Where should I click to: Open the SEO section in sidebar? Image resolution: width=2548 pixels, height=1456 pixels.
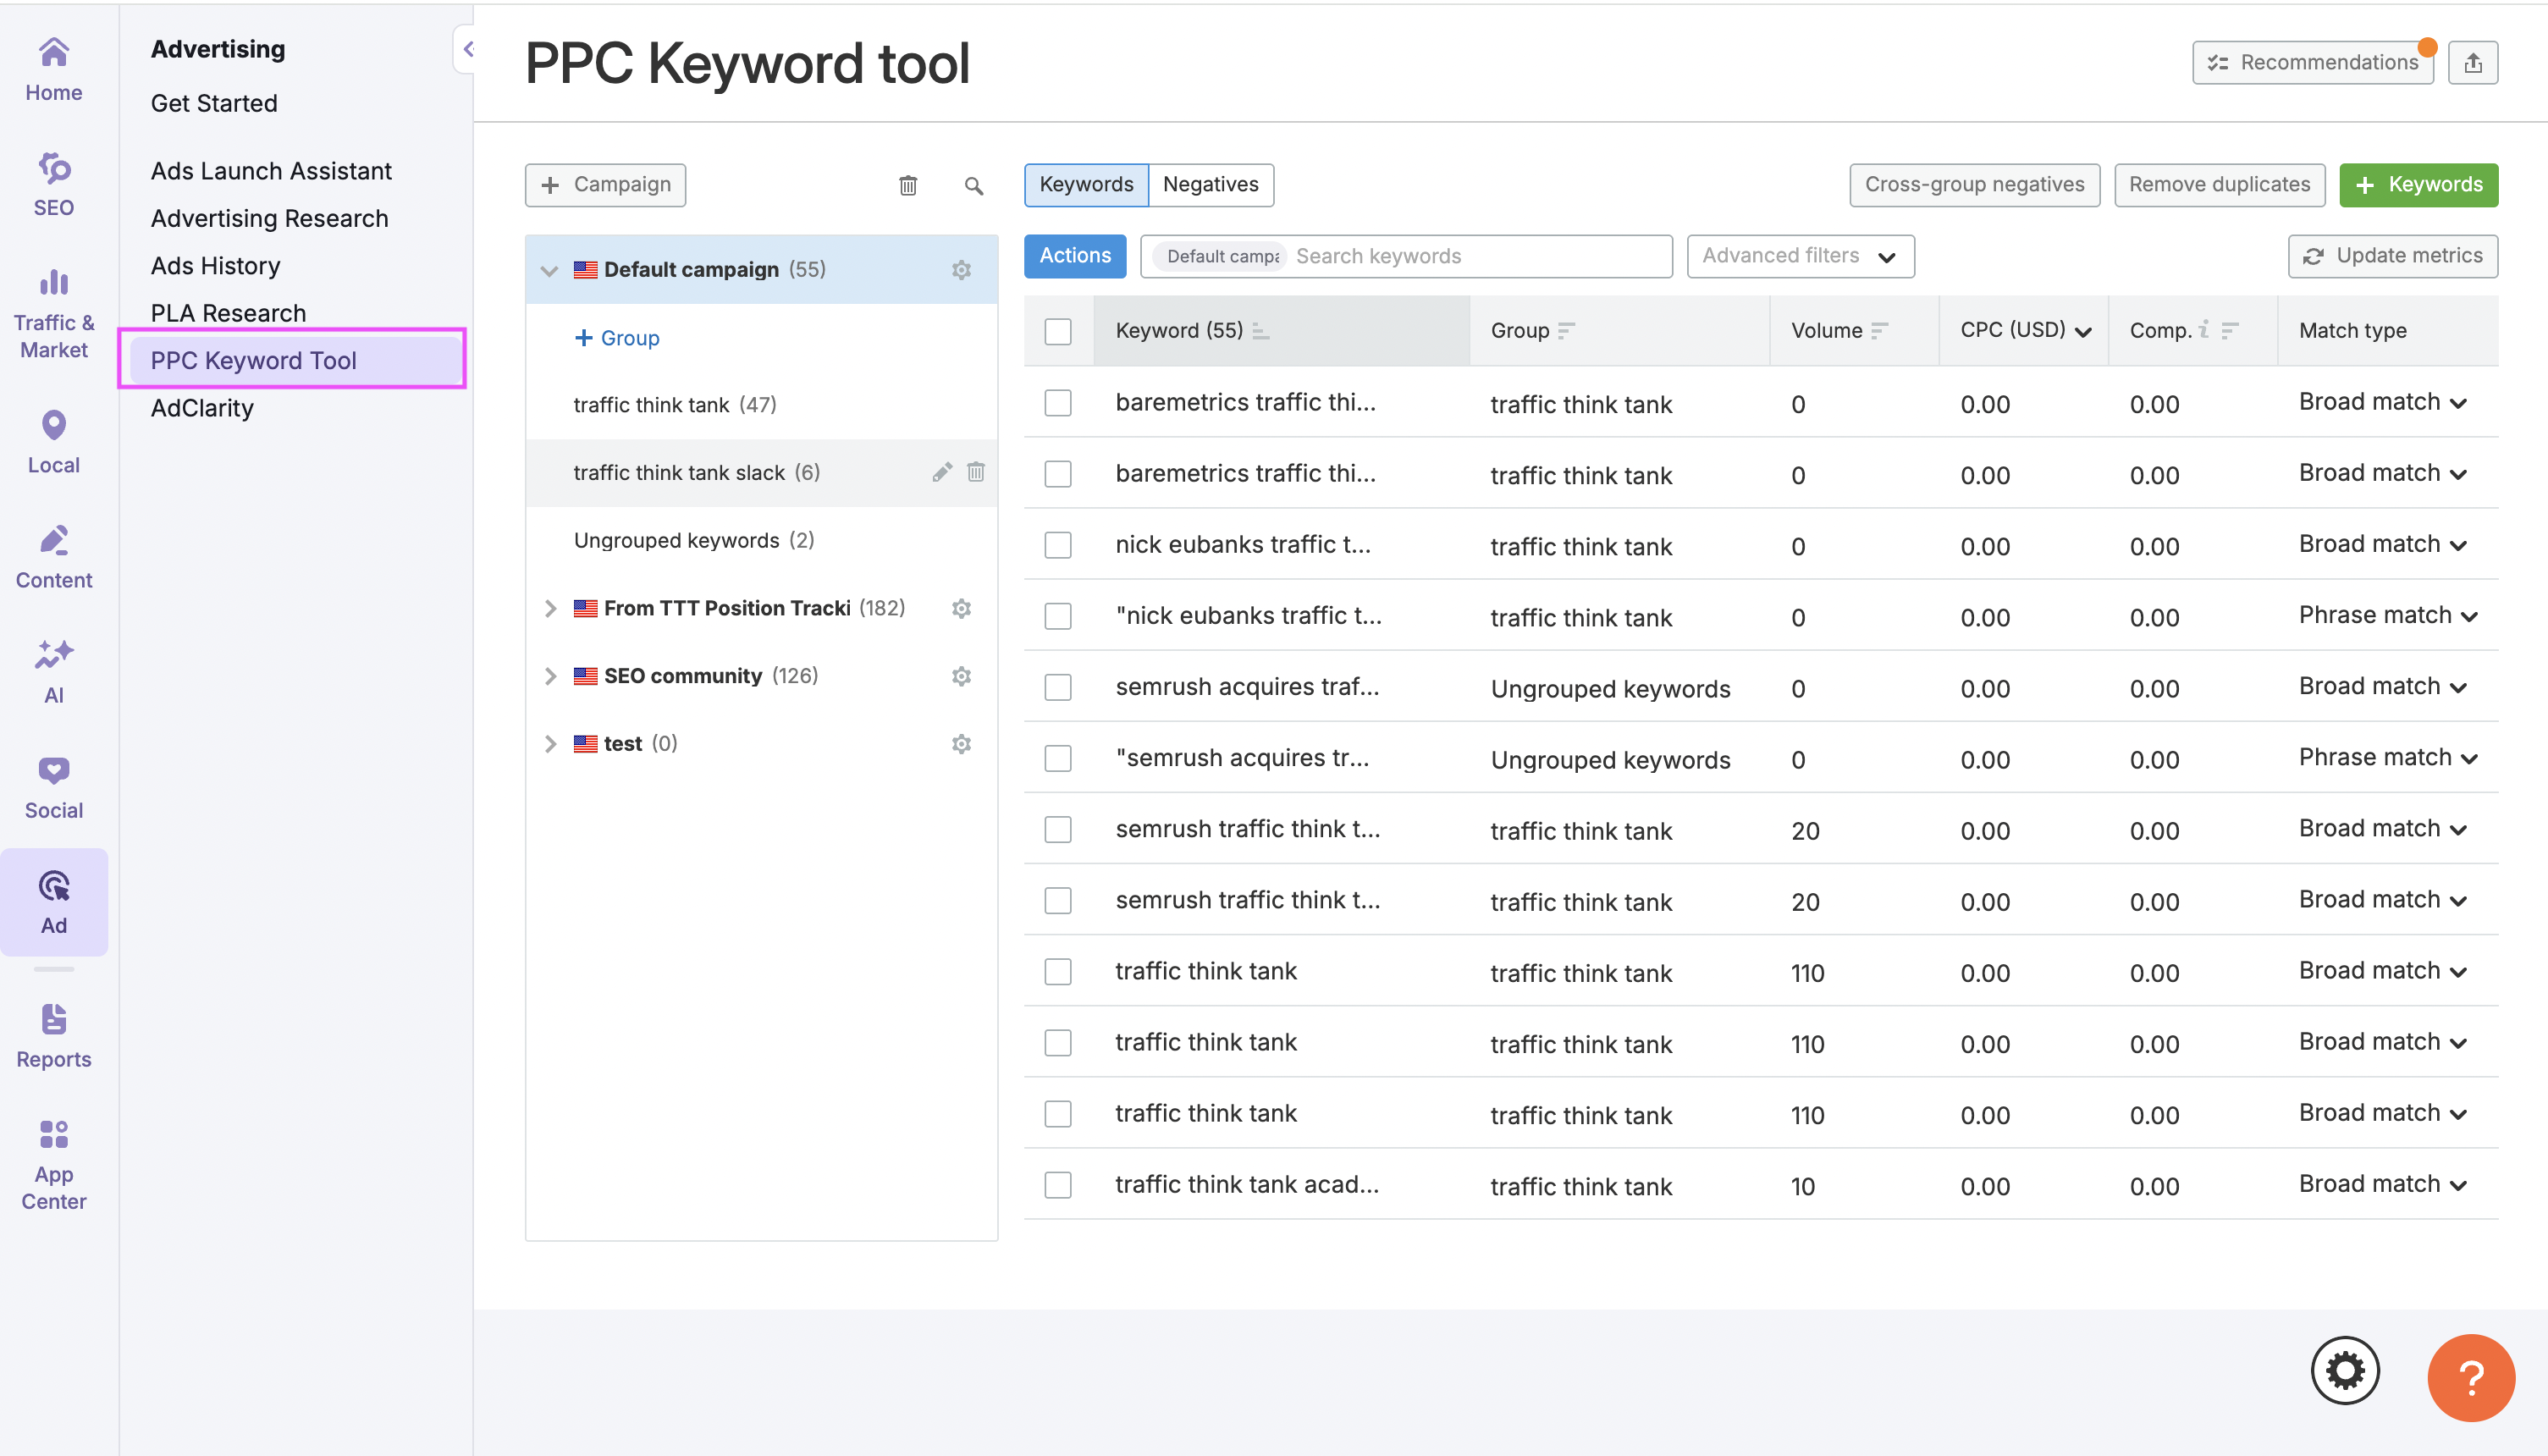click(54, 185)
